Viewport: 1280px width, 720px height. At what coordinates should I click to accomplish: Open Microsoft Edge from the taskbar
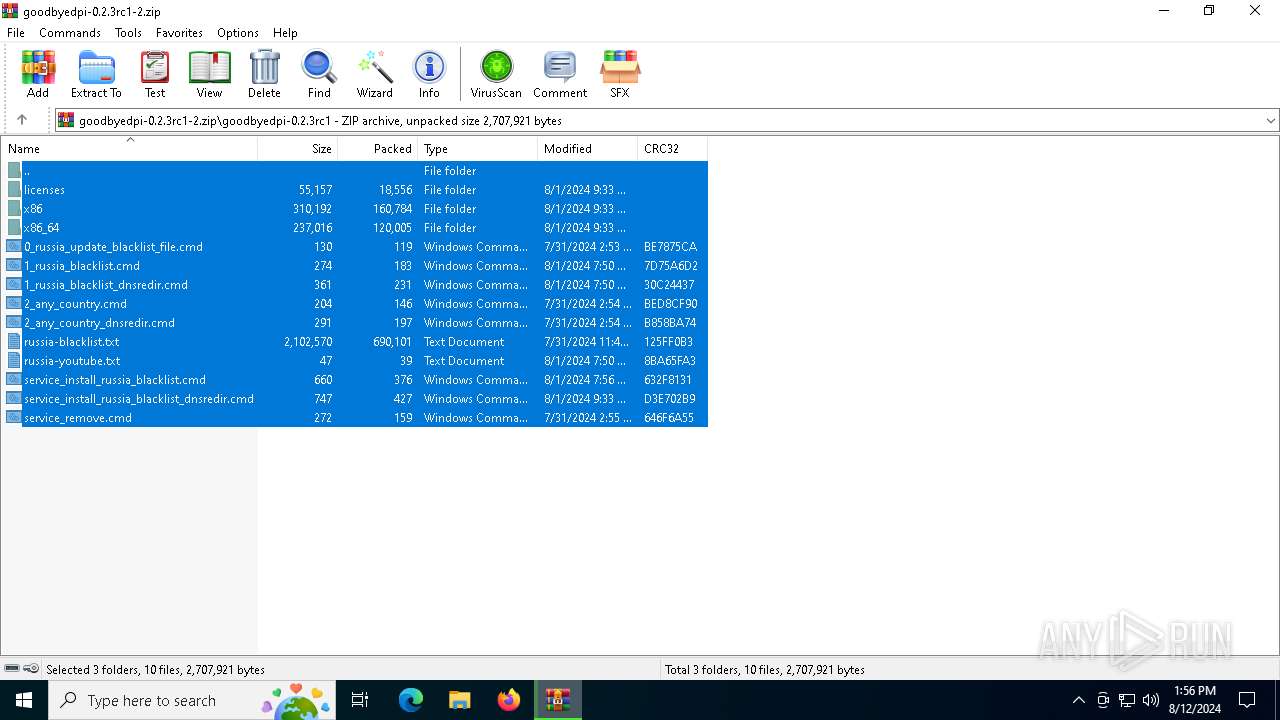(x=411, y=700)
